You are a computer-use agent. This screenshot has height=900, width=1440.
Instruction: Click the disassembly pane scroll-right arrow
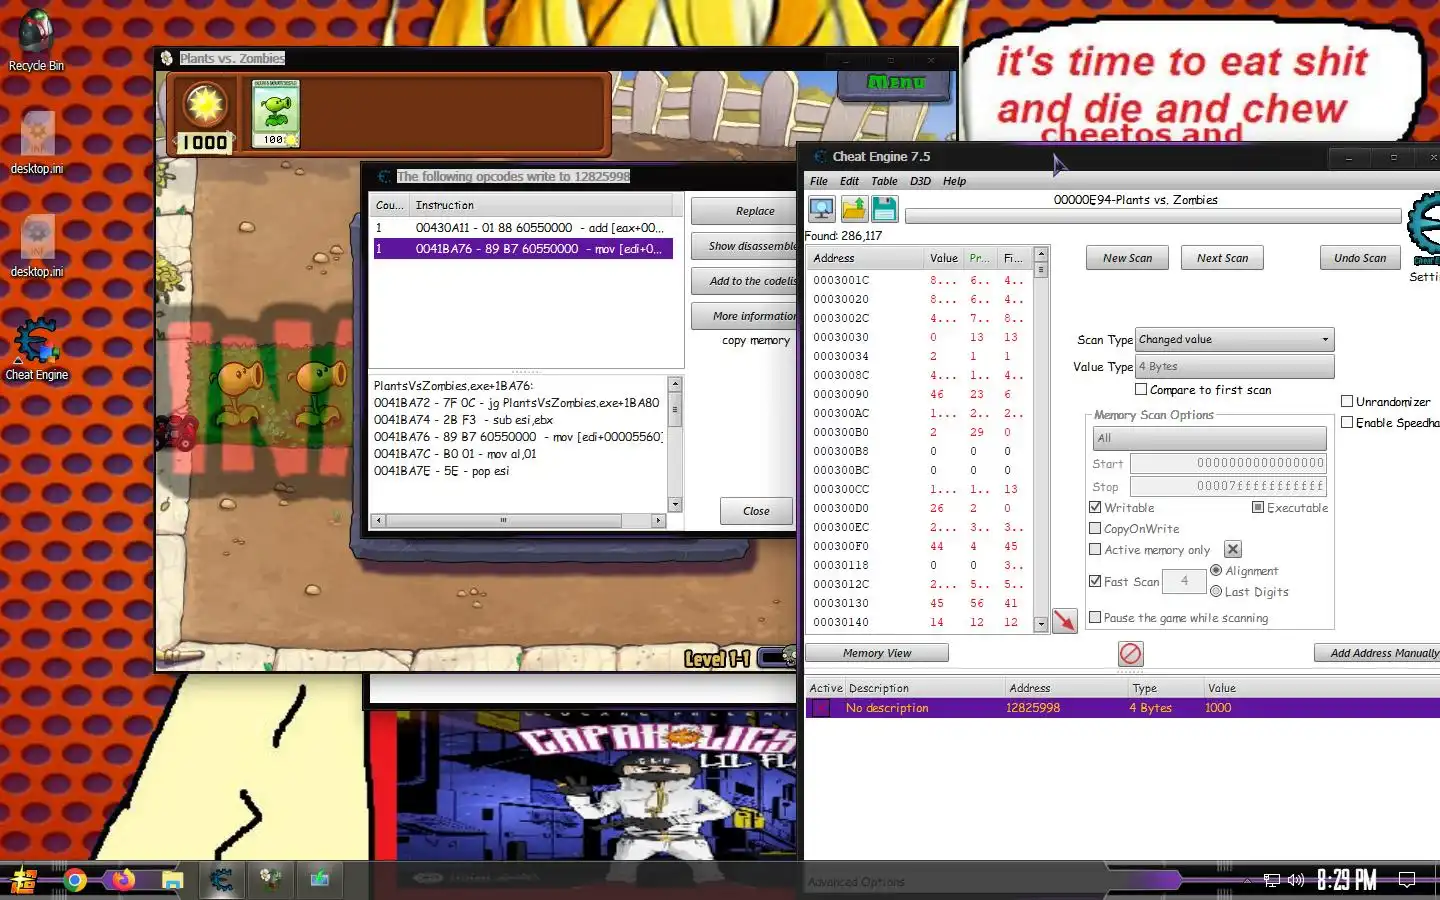pyautogui.click(x=658, y=520)
